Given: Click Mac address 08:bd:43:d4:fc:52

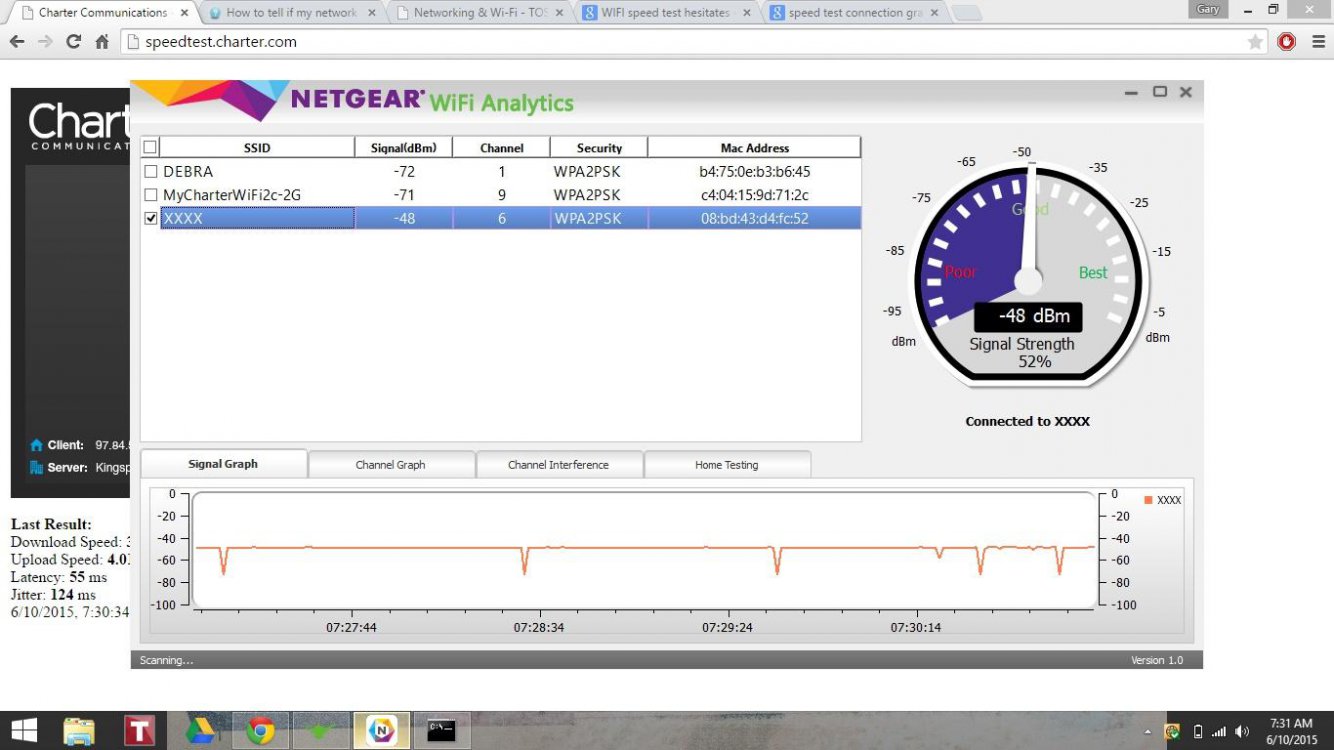Looking at the screenshot, I should (754, 218).
